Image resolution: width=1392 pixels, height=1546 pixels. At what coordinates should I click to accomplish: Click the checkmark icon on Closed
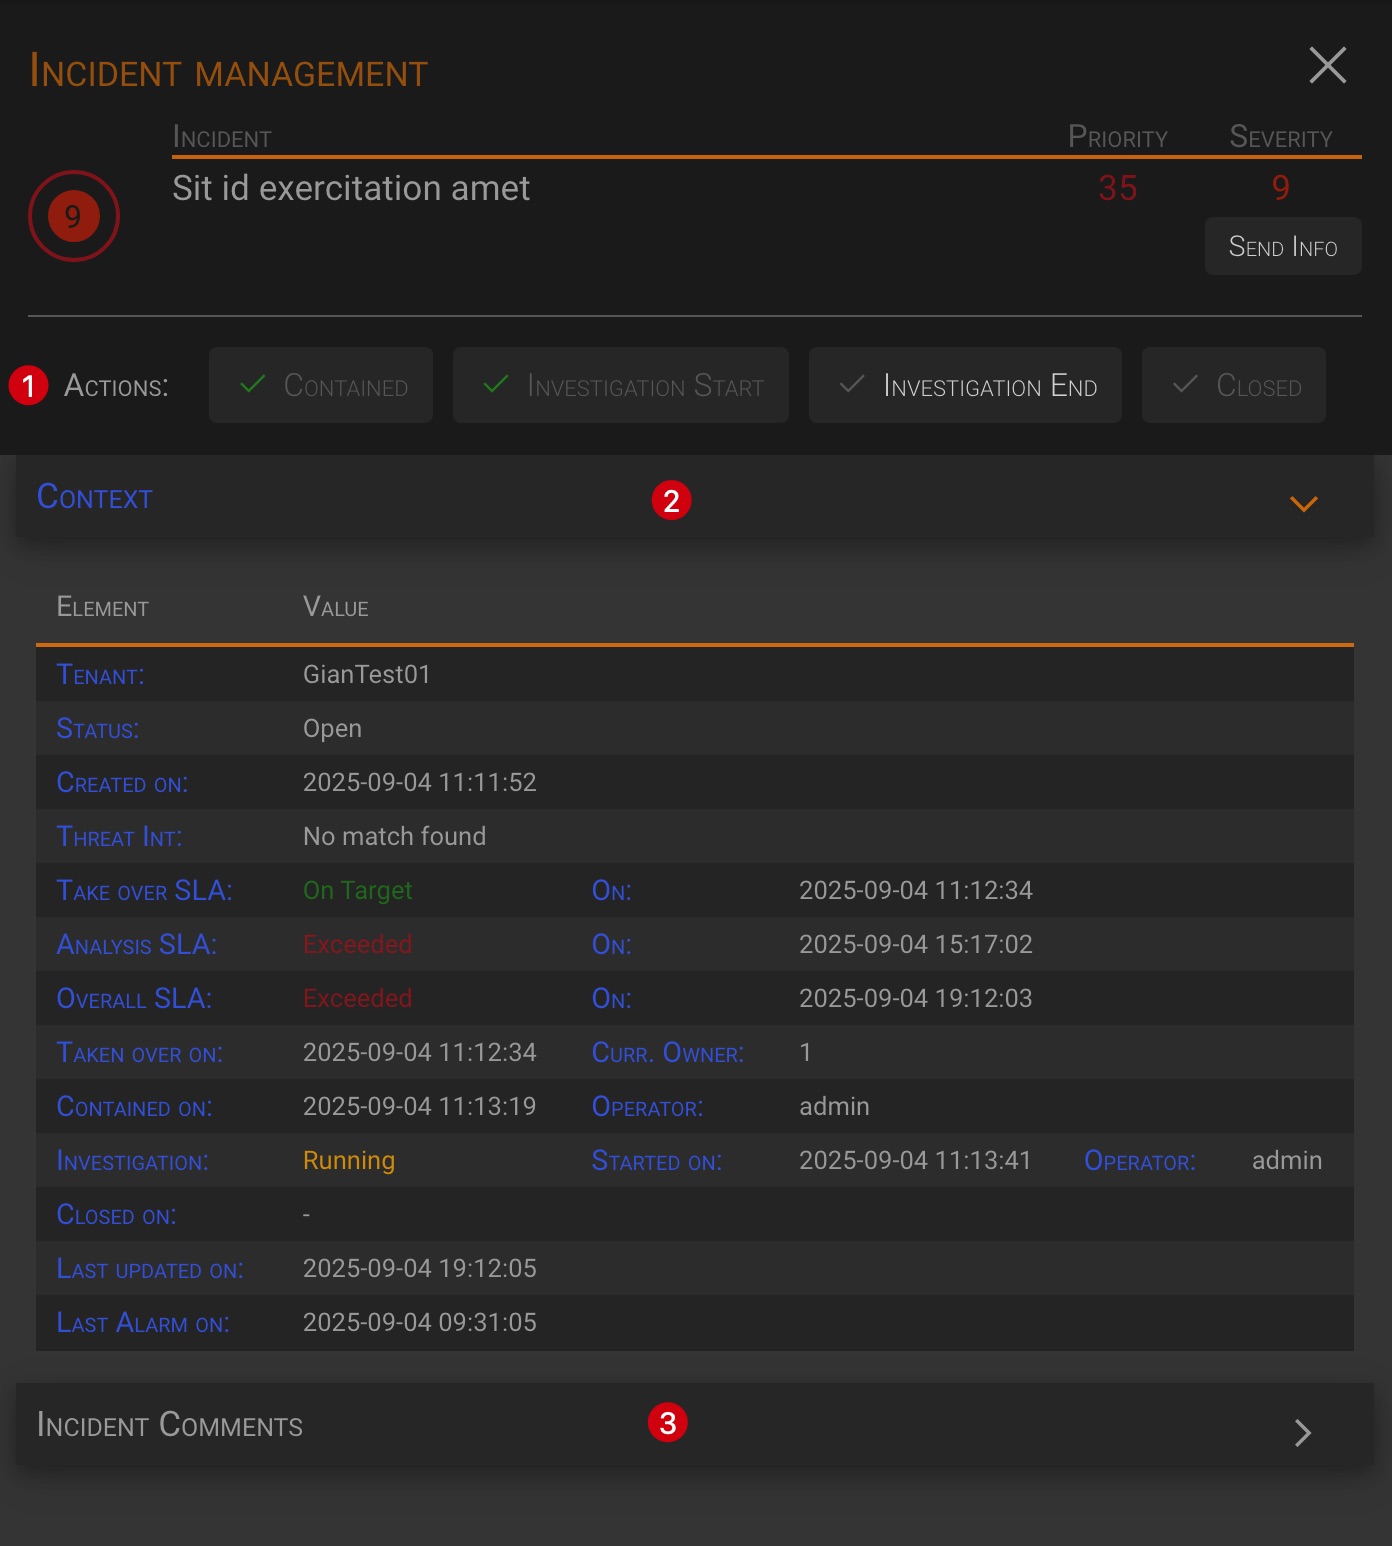[x=1185, y=384]
